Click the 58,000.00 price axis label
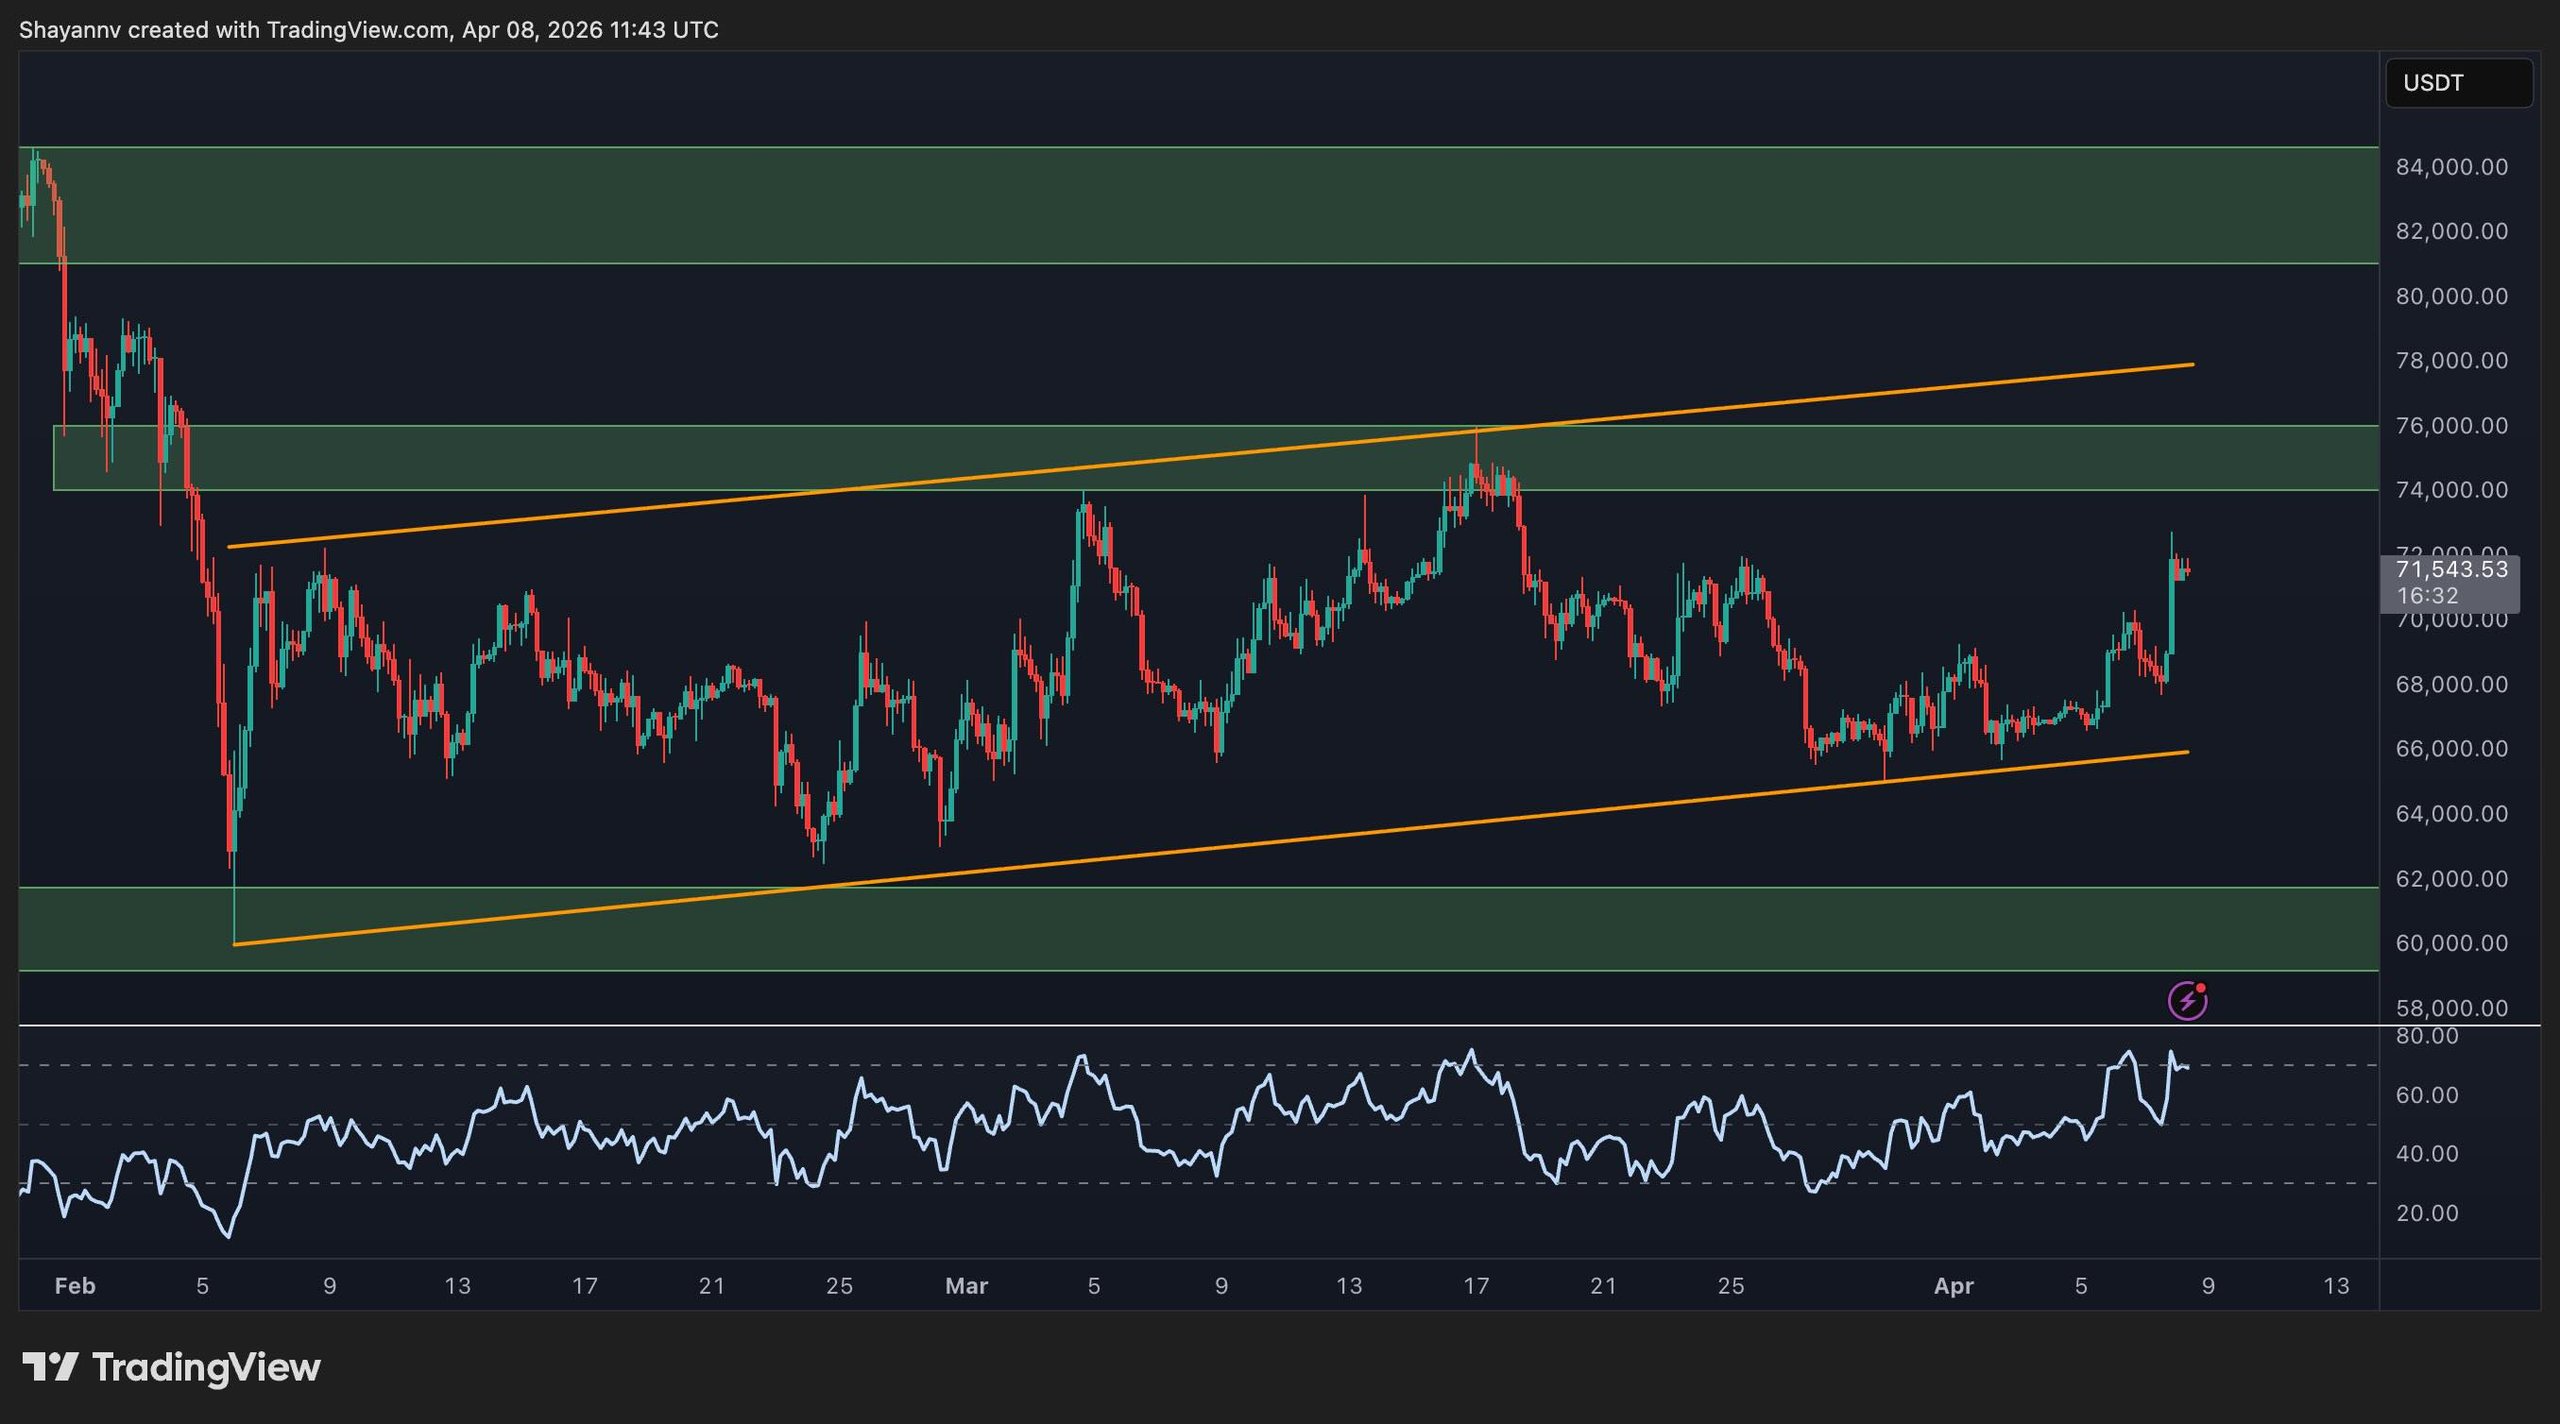 (x=2451, y=1008)
